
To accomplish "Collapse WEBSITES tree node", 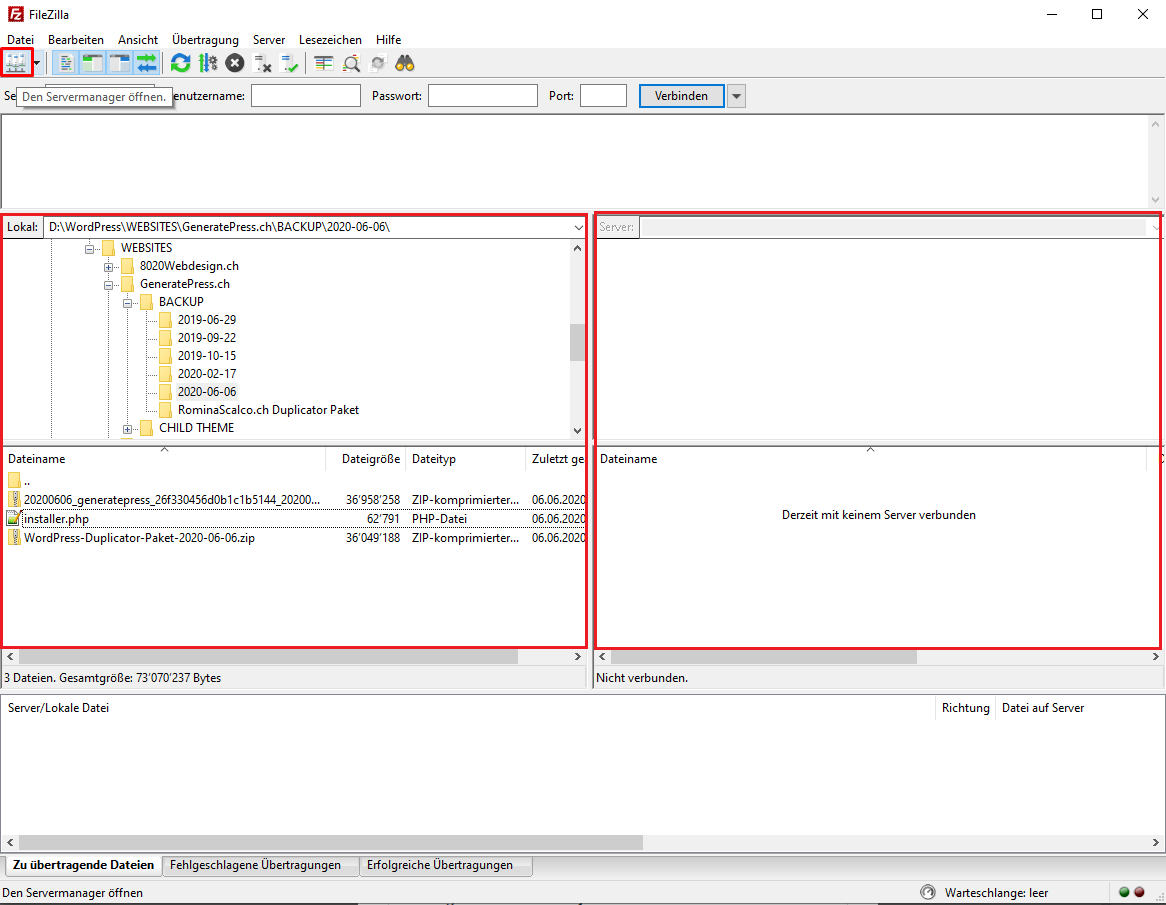I will (90, 248).
